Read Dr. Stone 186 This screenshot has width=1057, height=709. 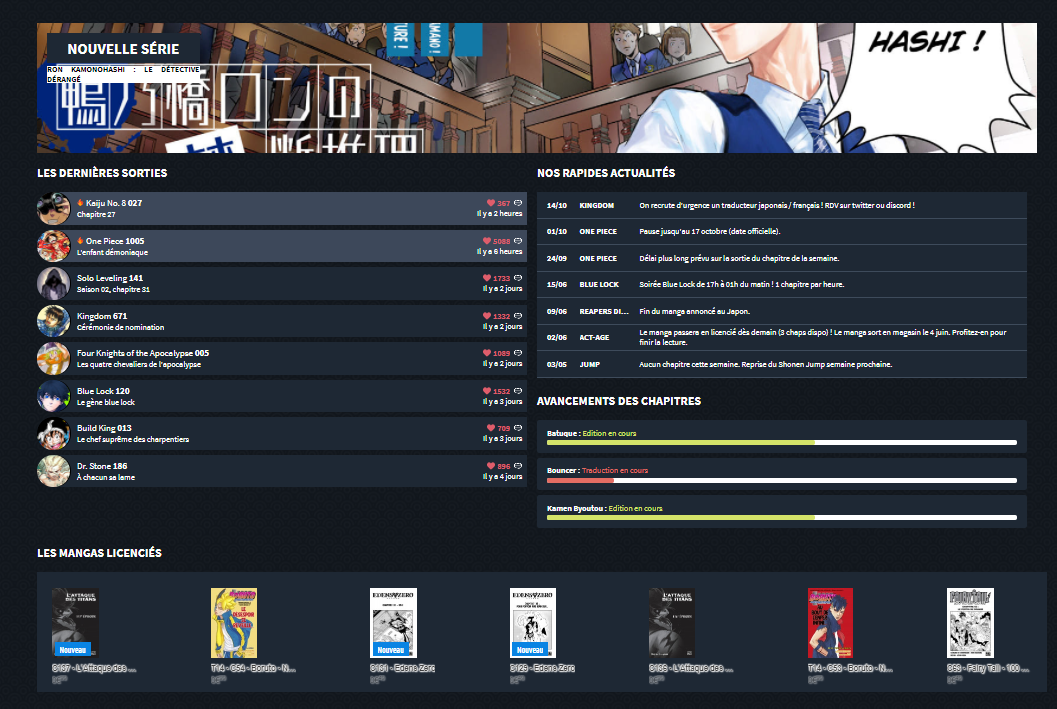coord(102,466)
